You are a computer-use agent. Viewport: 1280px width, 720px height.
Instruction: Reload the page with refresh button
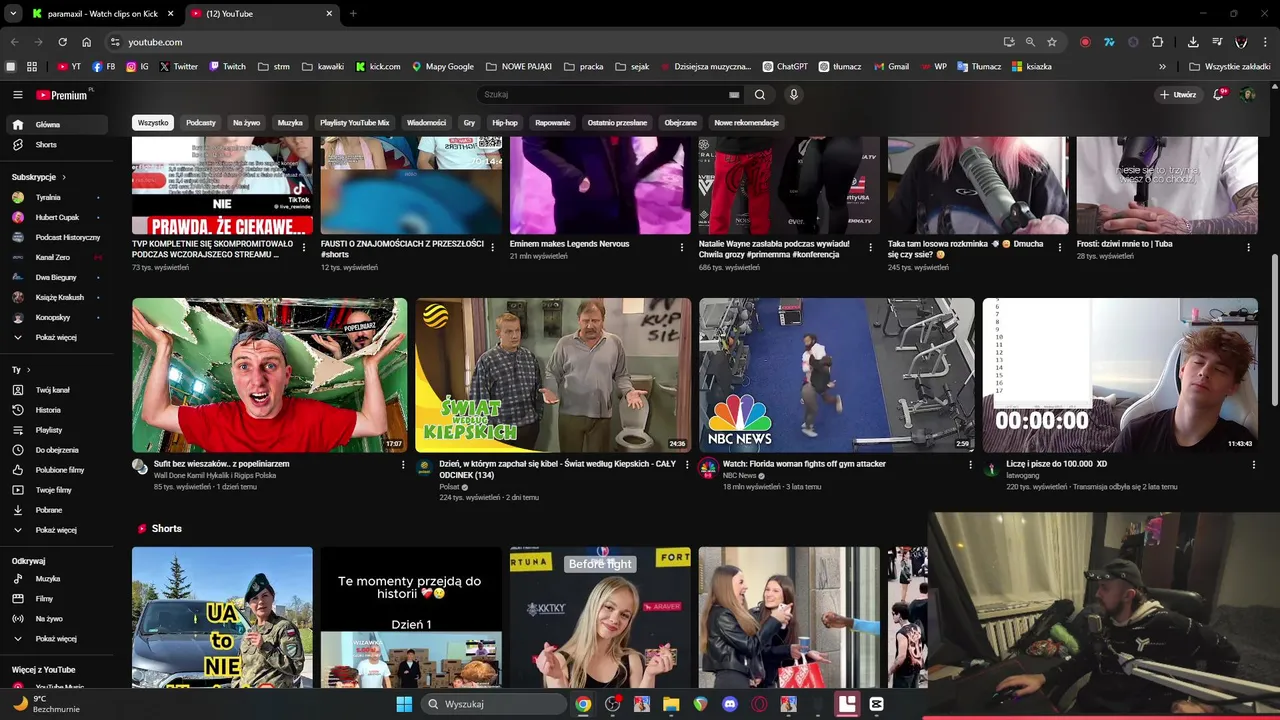tap(62, 42)
